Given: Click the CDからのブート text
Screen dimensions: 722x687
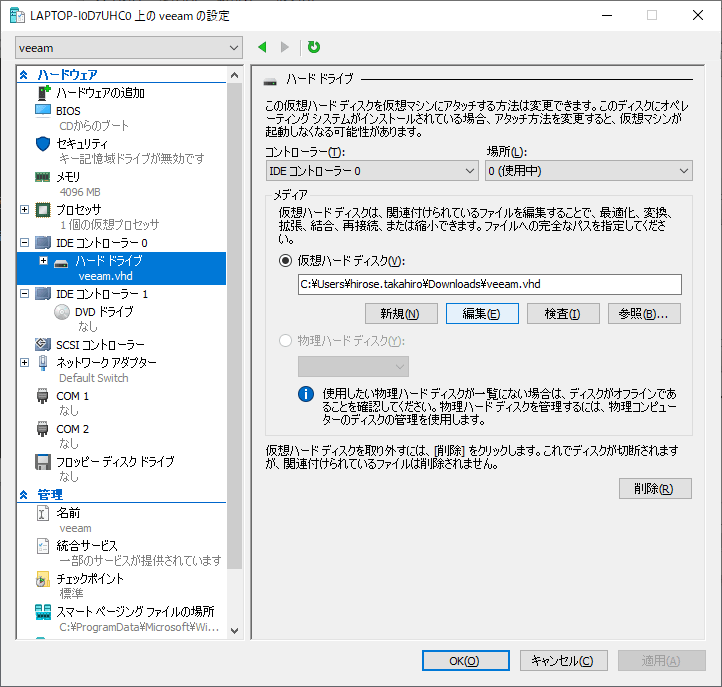Looking at the screenshot, I should (94, 126).
